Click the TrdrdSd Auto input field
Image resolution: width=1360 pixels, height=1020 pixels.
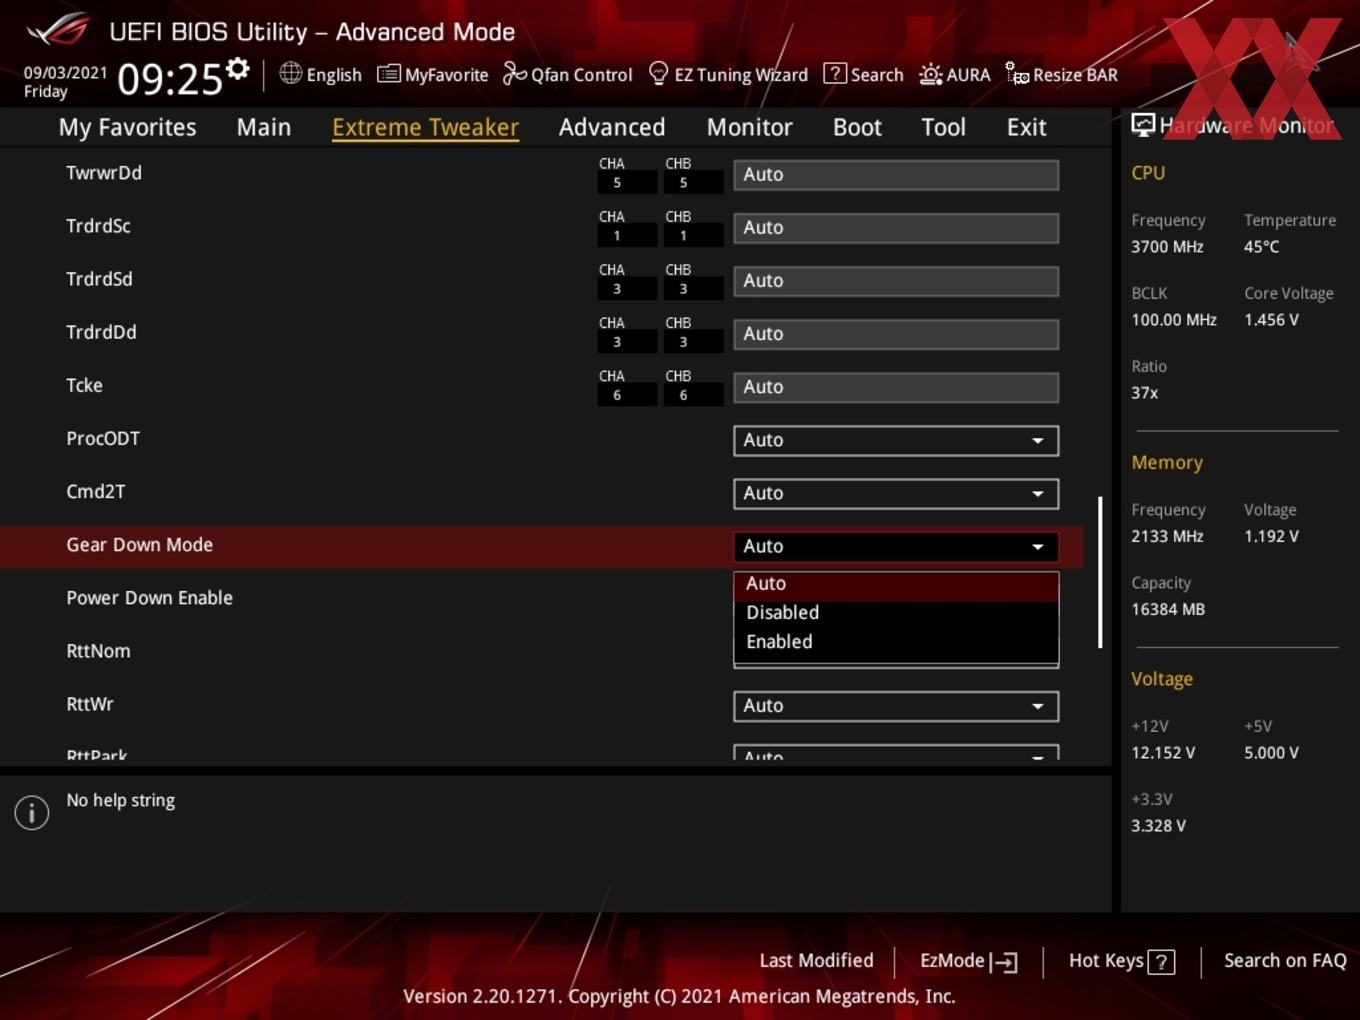[896, 280]
